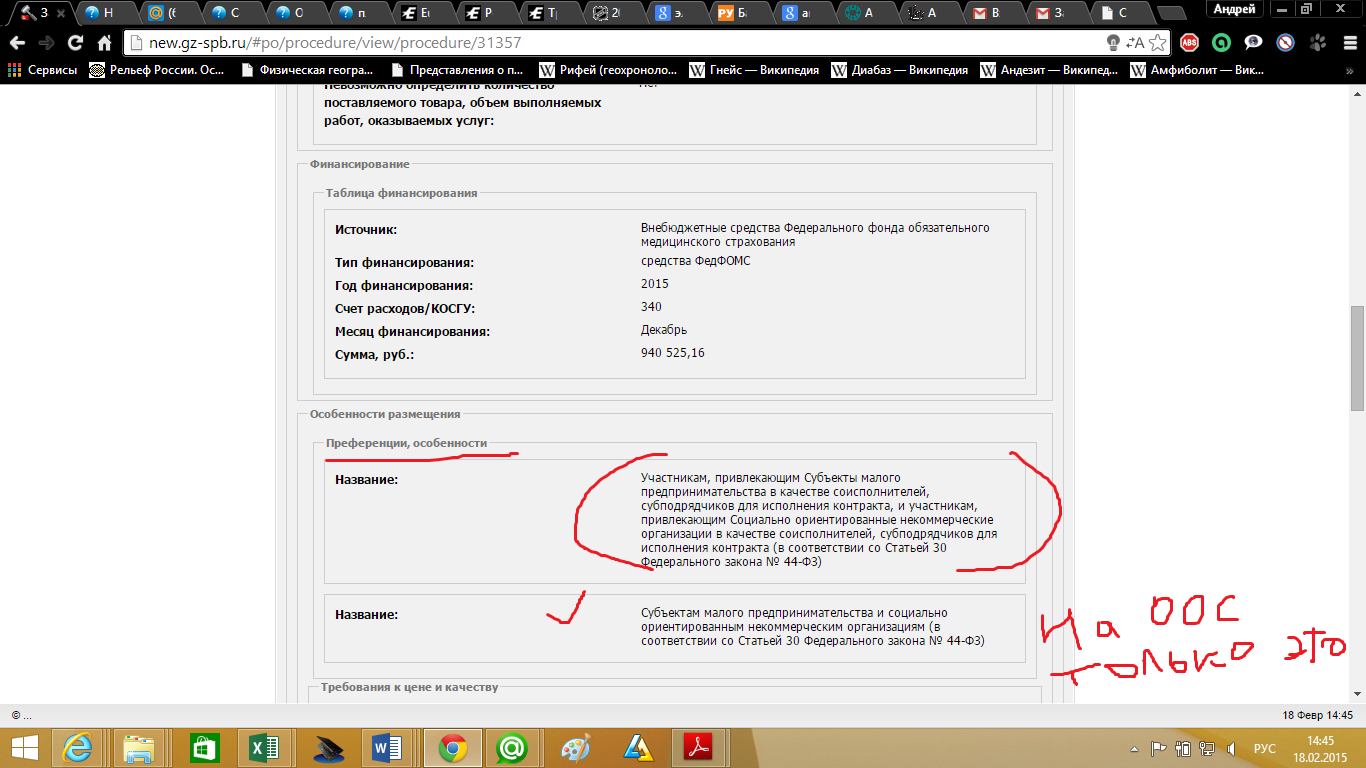Open bookmark Физическая геогра...
This screenshot has height=768, width=1366.
308,70
